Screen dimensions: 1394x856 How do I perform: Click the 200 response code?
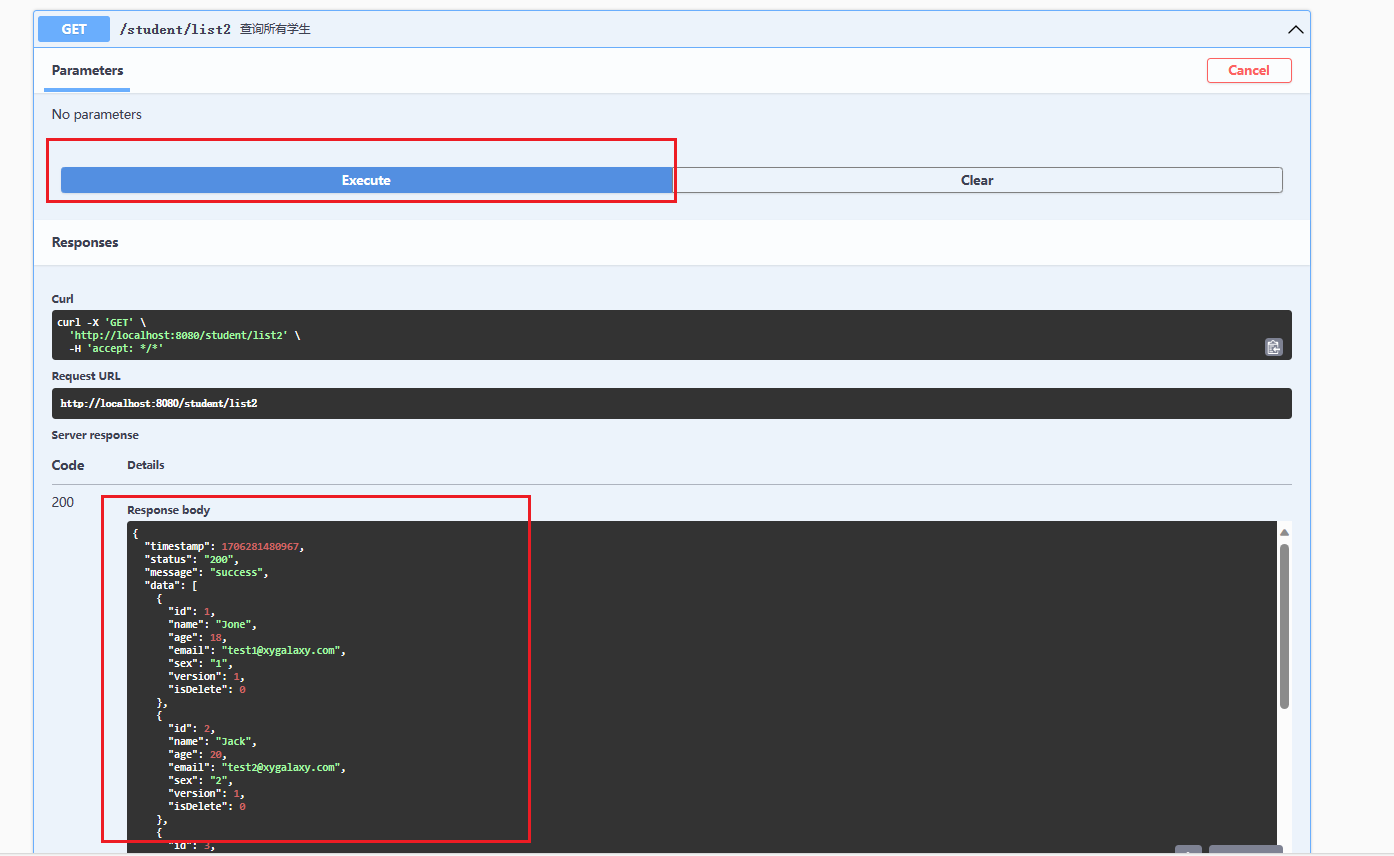[63, 502]
